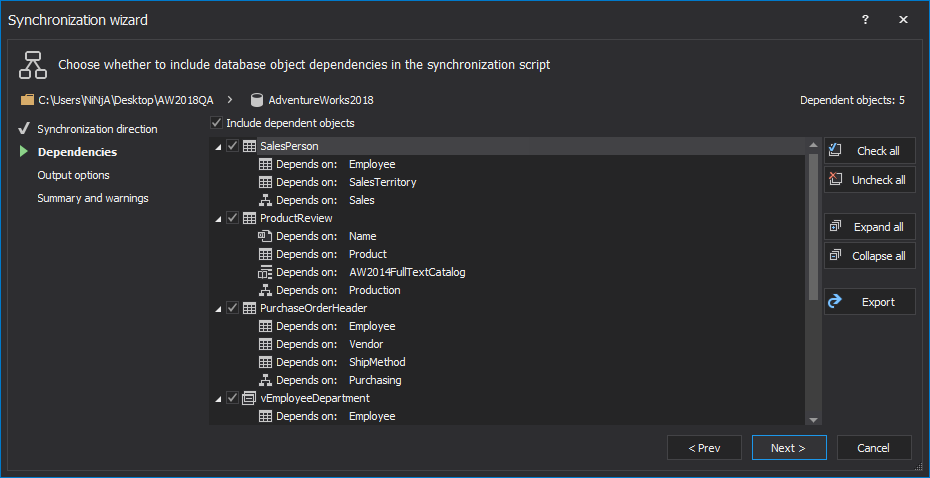
Task: Select the SalesPerson row label
Action: 289,146
